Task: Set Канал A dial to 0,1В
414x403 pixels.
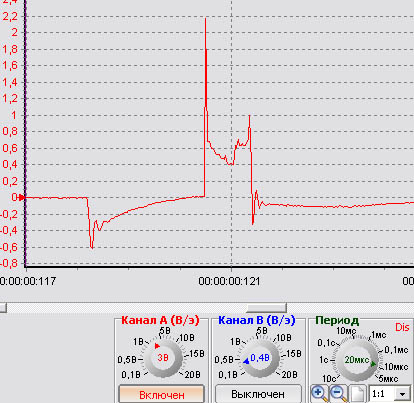Action: coord(131,375)
